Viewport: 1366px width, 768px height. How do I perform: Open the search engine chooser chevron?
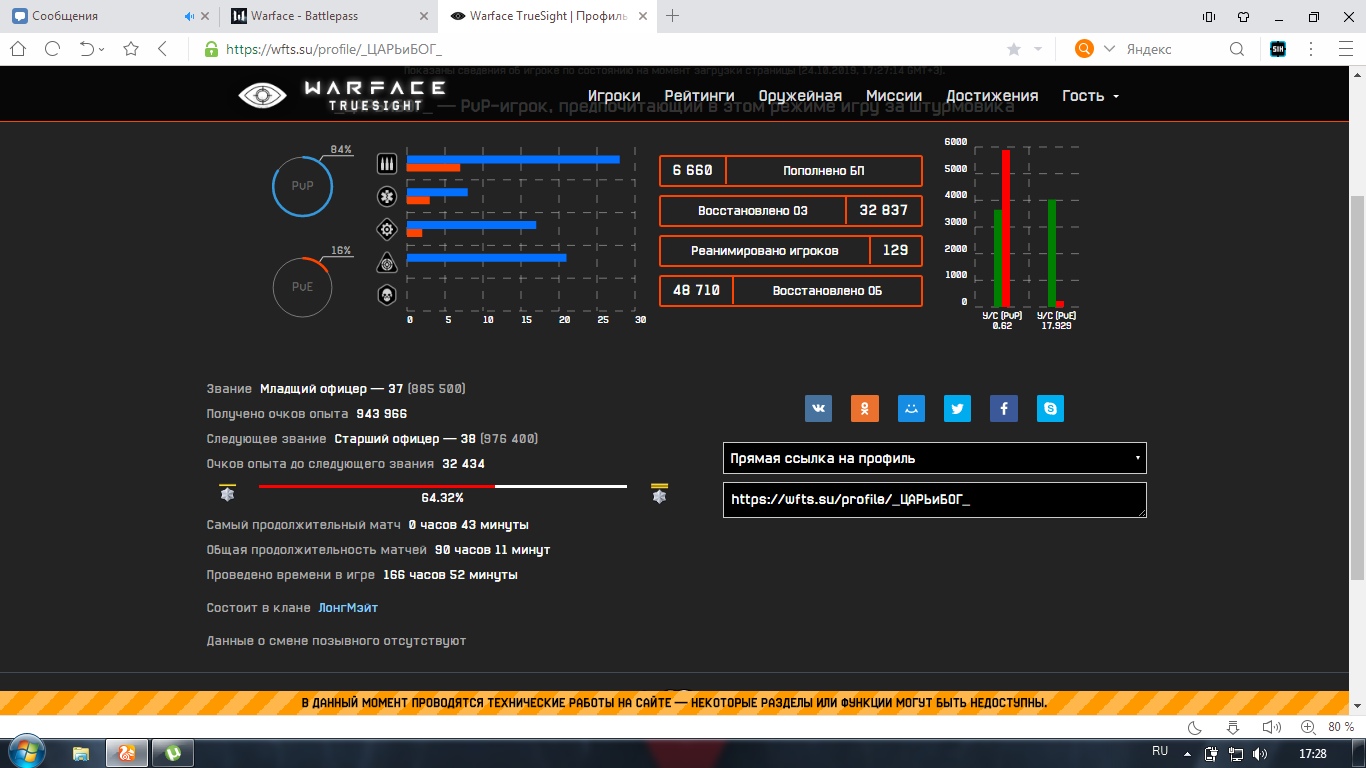pyautogui.click(x=1109, y=49)
